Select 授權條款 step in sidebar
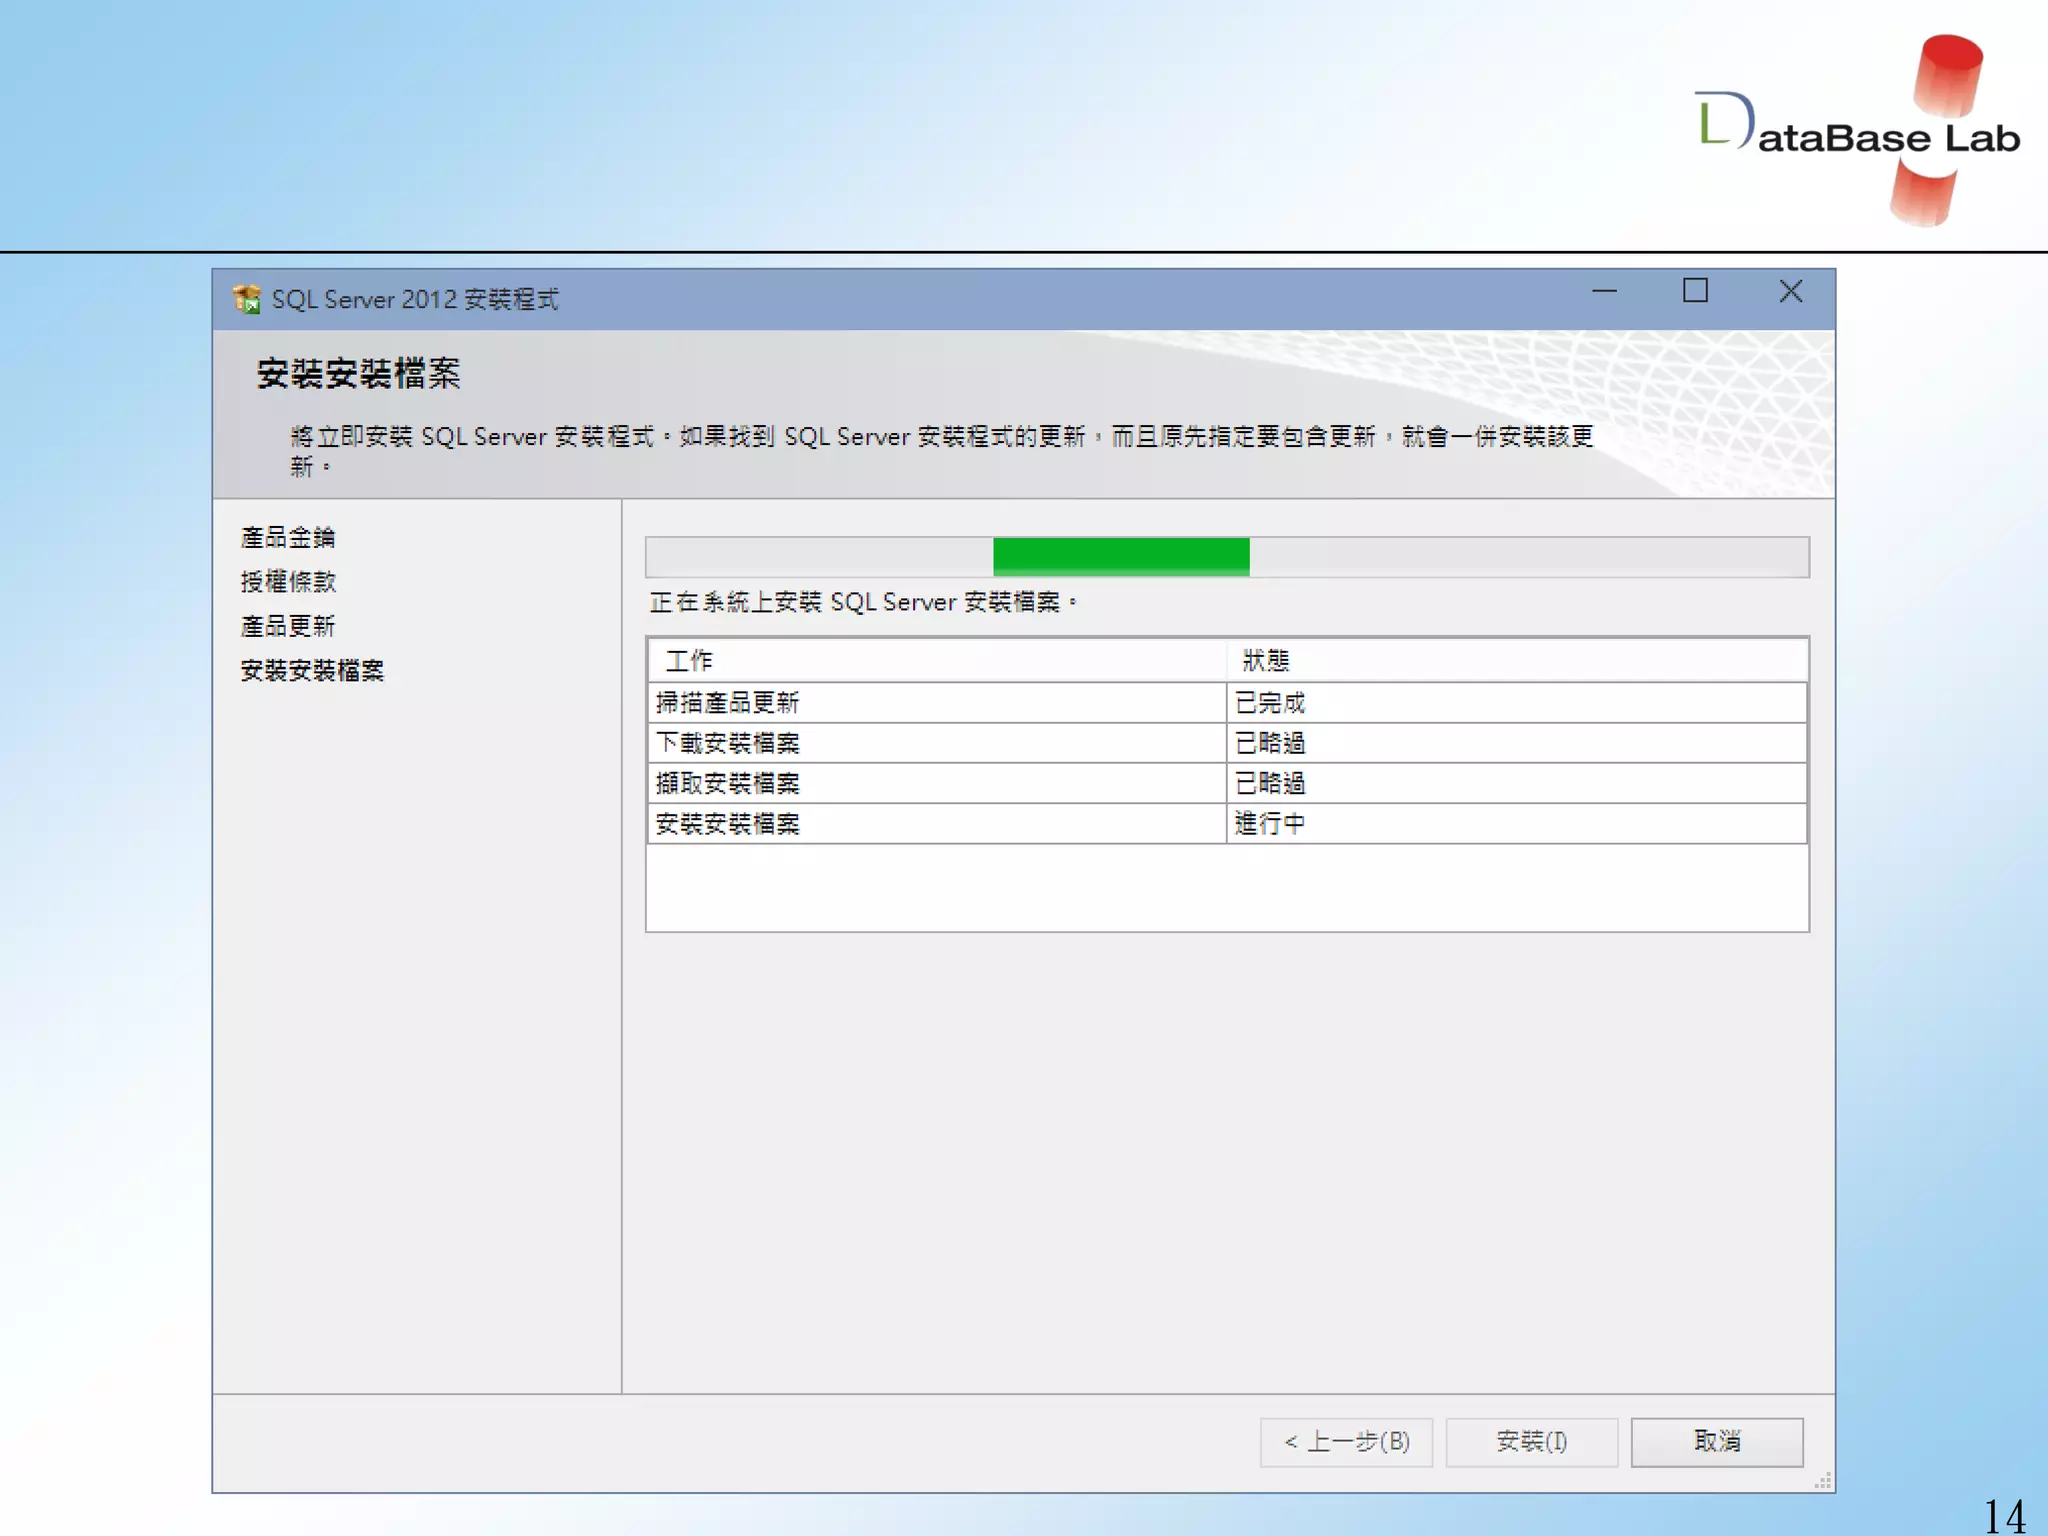Image resolution: width=2048 pixels, height=1536 pixels. pyautogui.click(x=288, y=582)
